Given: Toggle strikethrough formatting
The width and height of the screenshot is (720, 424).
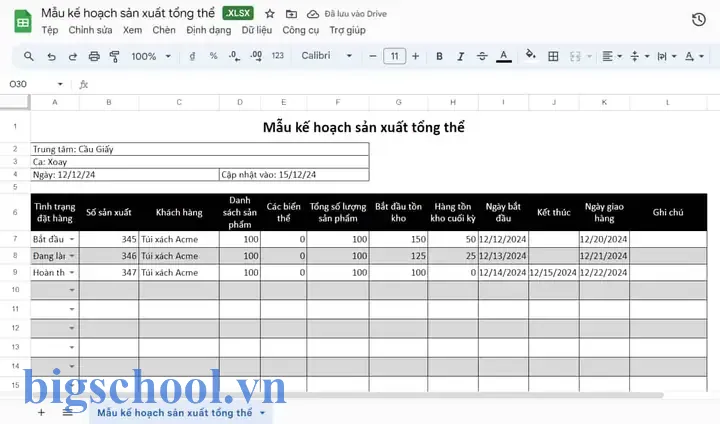Looking at the screenshot, I should (x=482, y=56).
